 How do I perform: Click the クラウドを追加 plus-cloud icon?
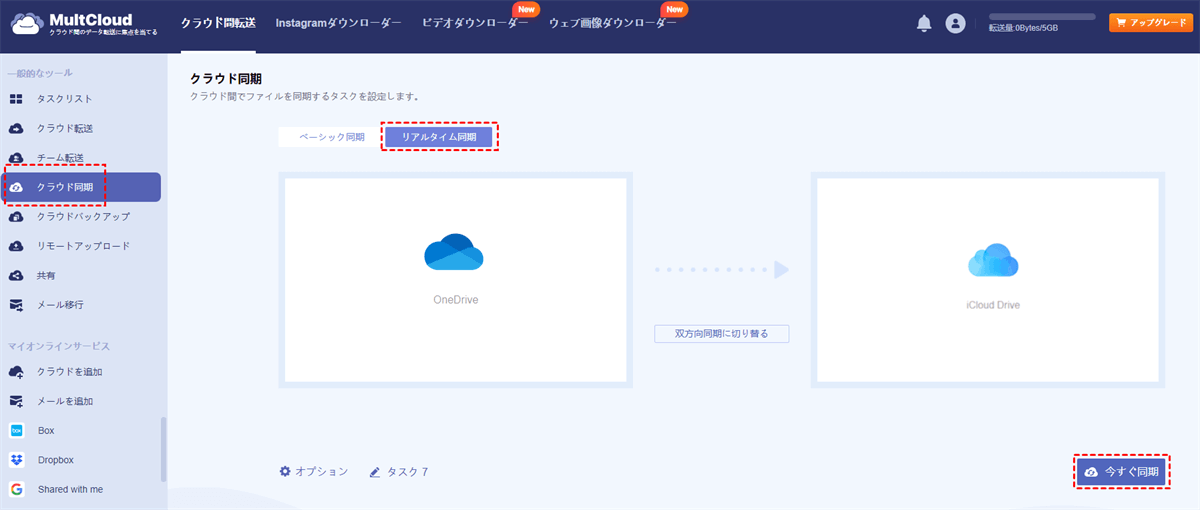pyautogui.click(x=16, y=372)
